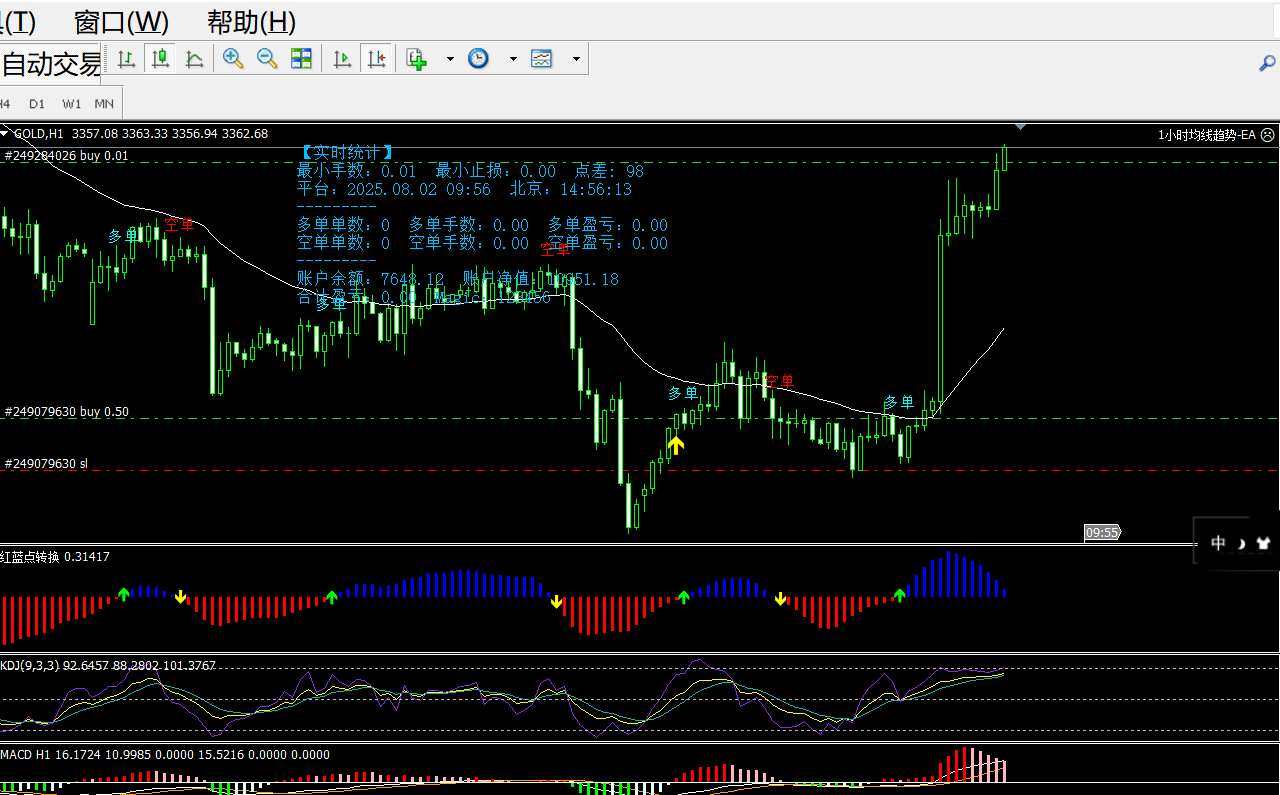Switch chart to line chart display
Image resolution: width=1280 pixels, height=795 pixels.
[x=194, y=59]
